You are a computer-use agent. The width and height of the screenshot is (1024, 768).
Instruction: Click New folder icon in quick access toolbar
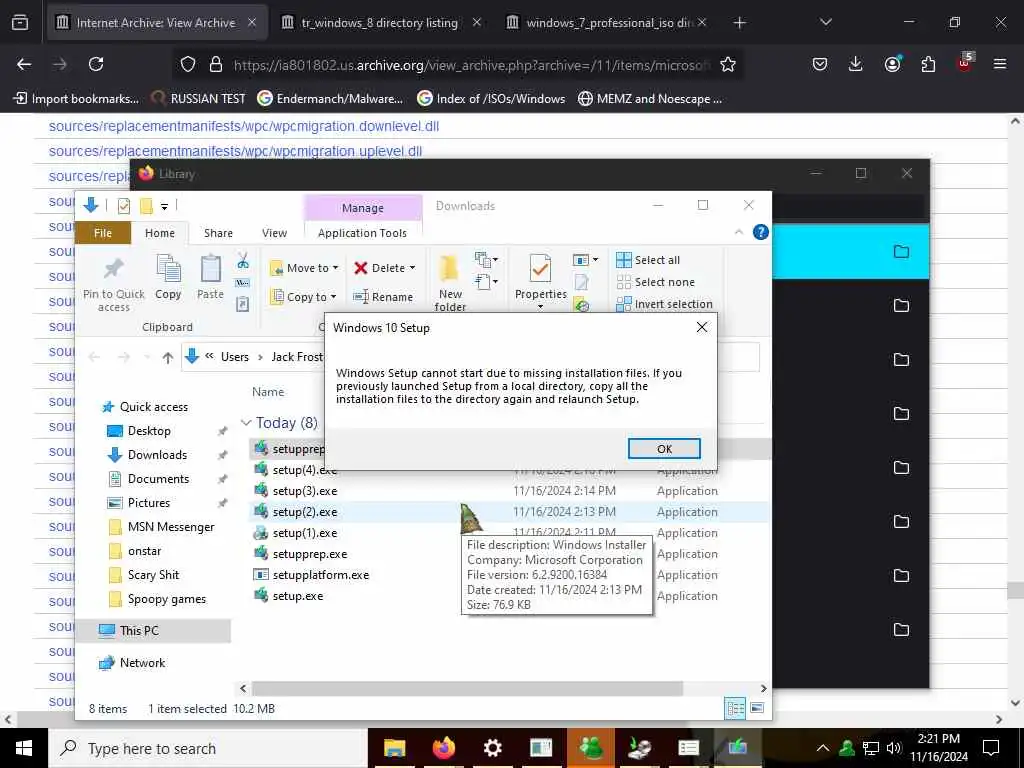click(x=146, y=206)
